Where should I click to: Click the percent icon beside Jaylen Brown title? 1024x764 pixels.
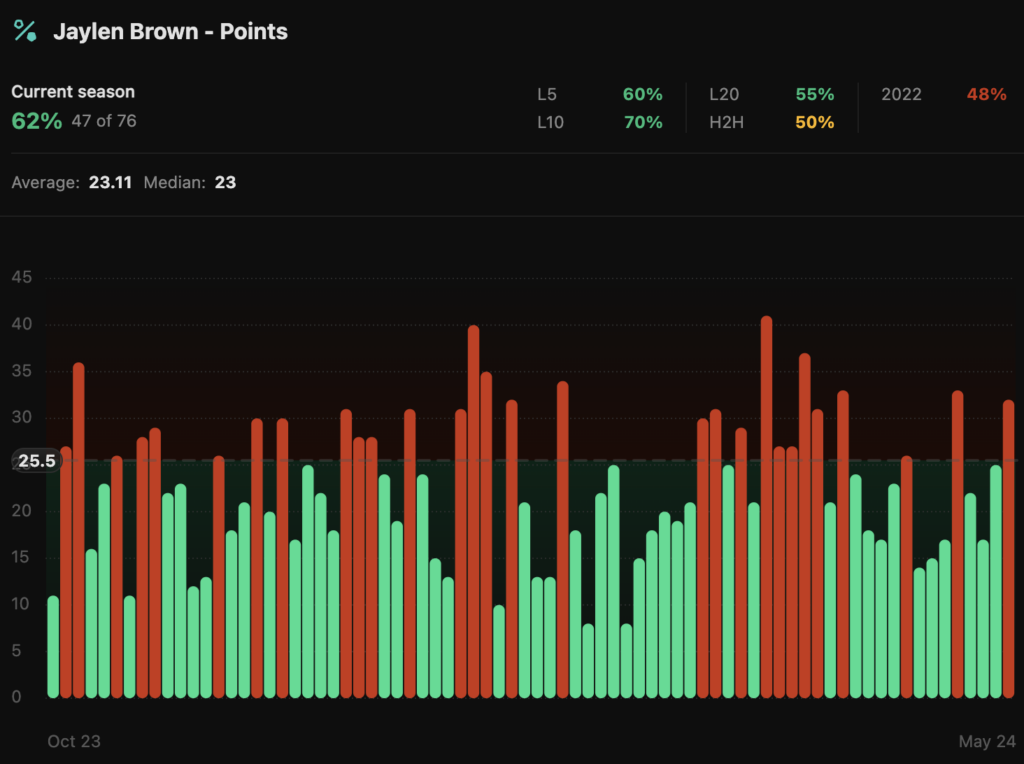pos(25,31)
